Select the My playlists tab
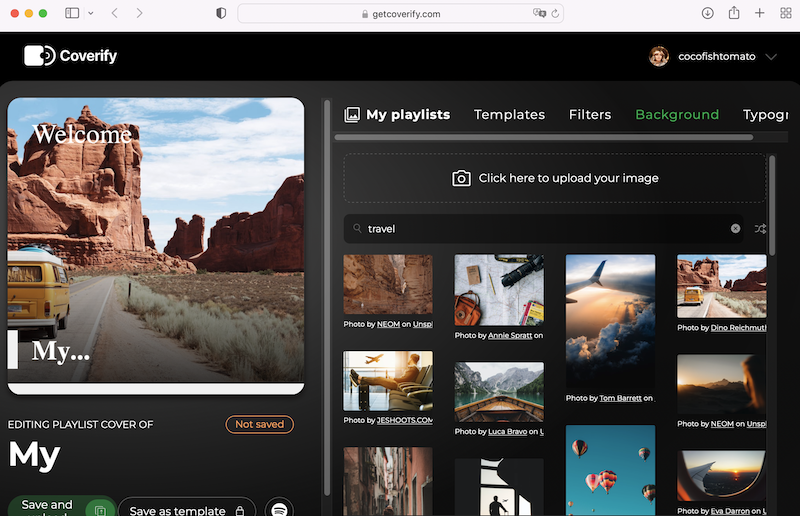 [x=397, y=115]
